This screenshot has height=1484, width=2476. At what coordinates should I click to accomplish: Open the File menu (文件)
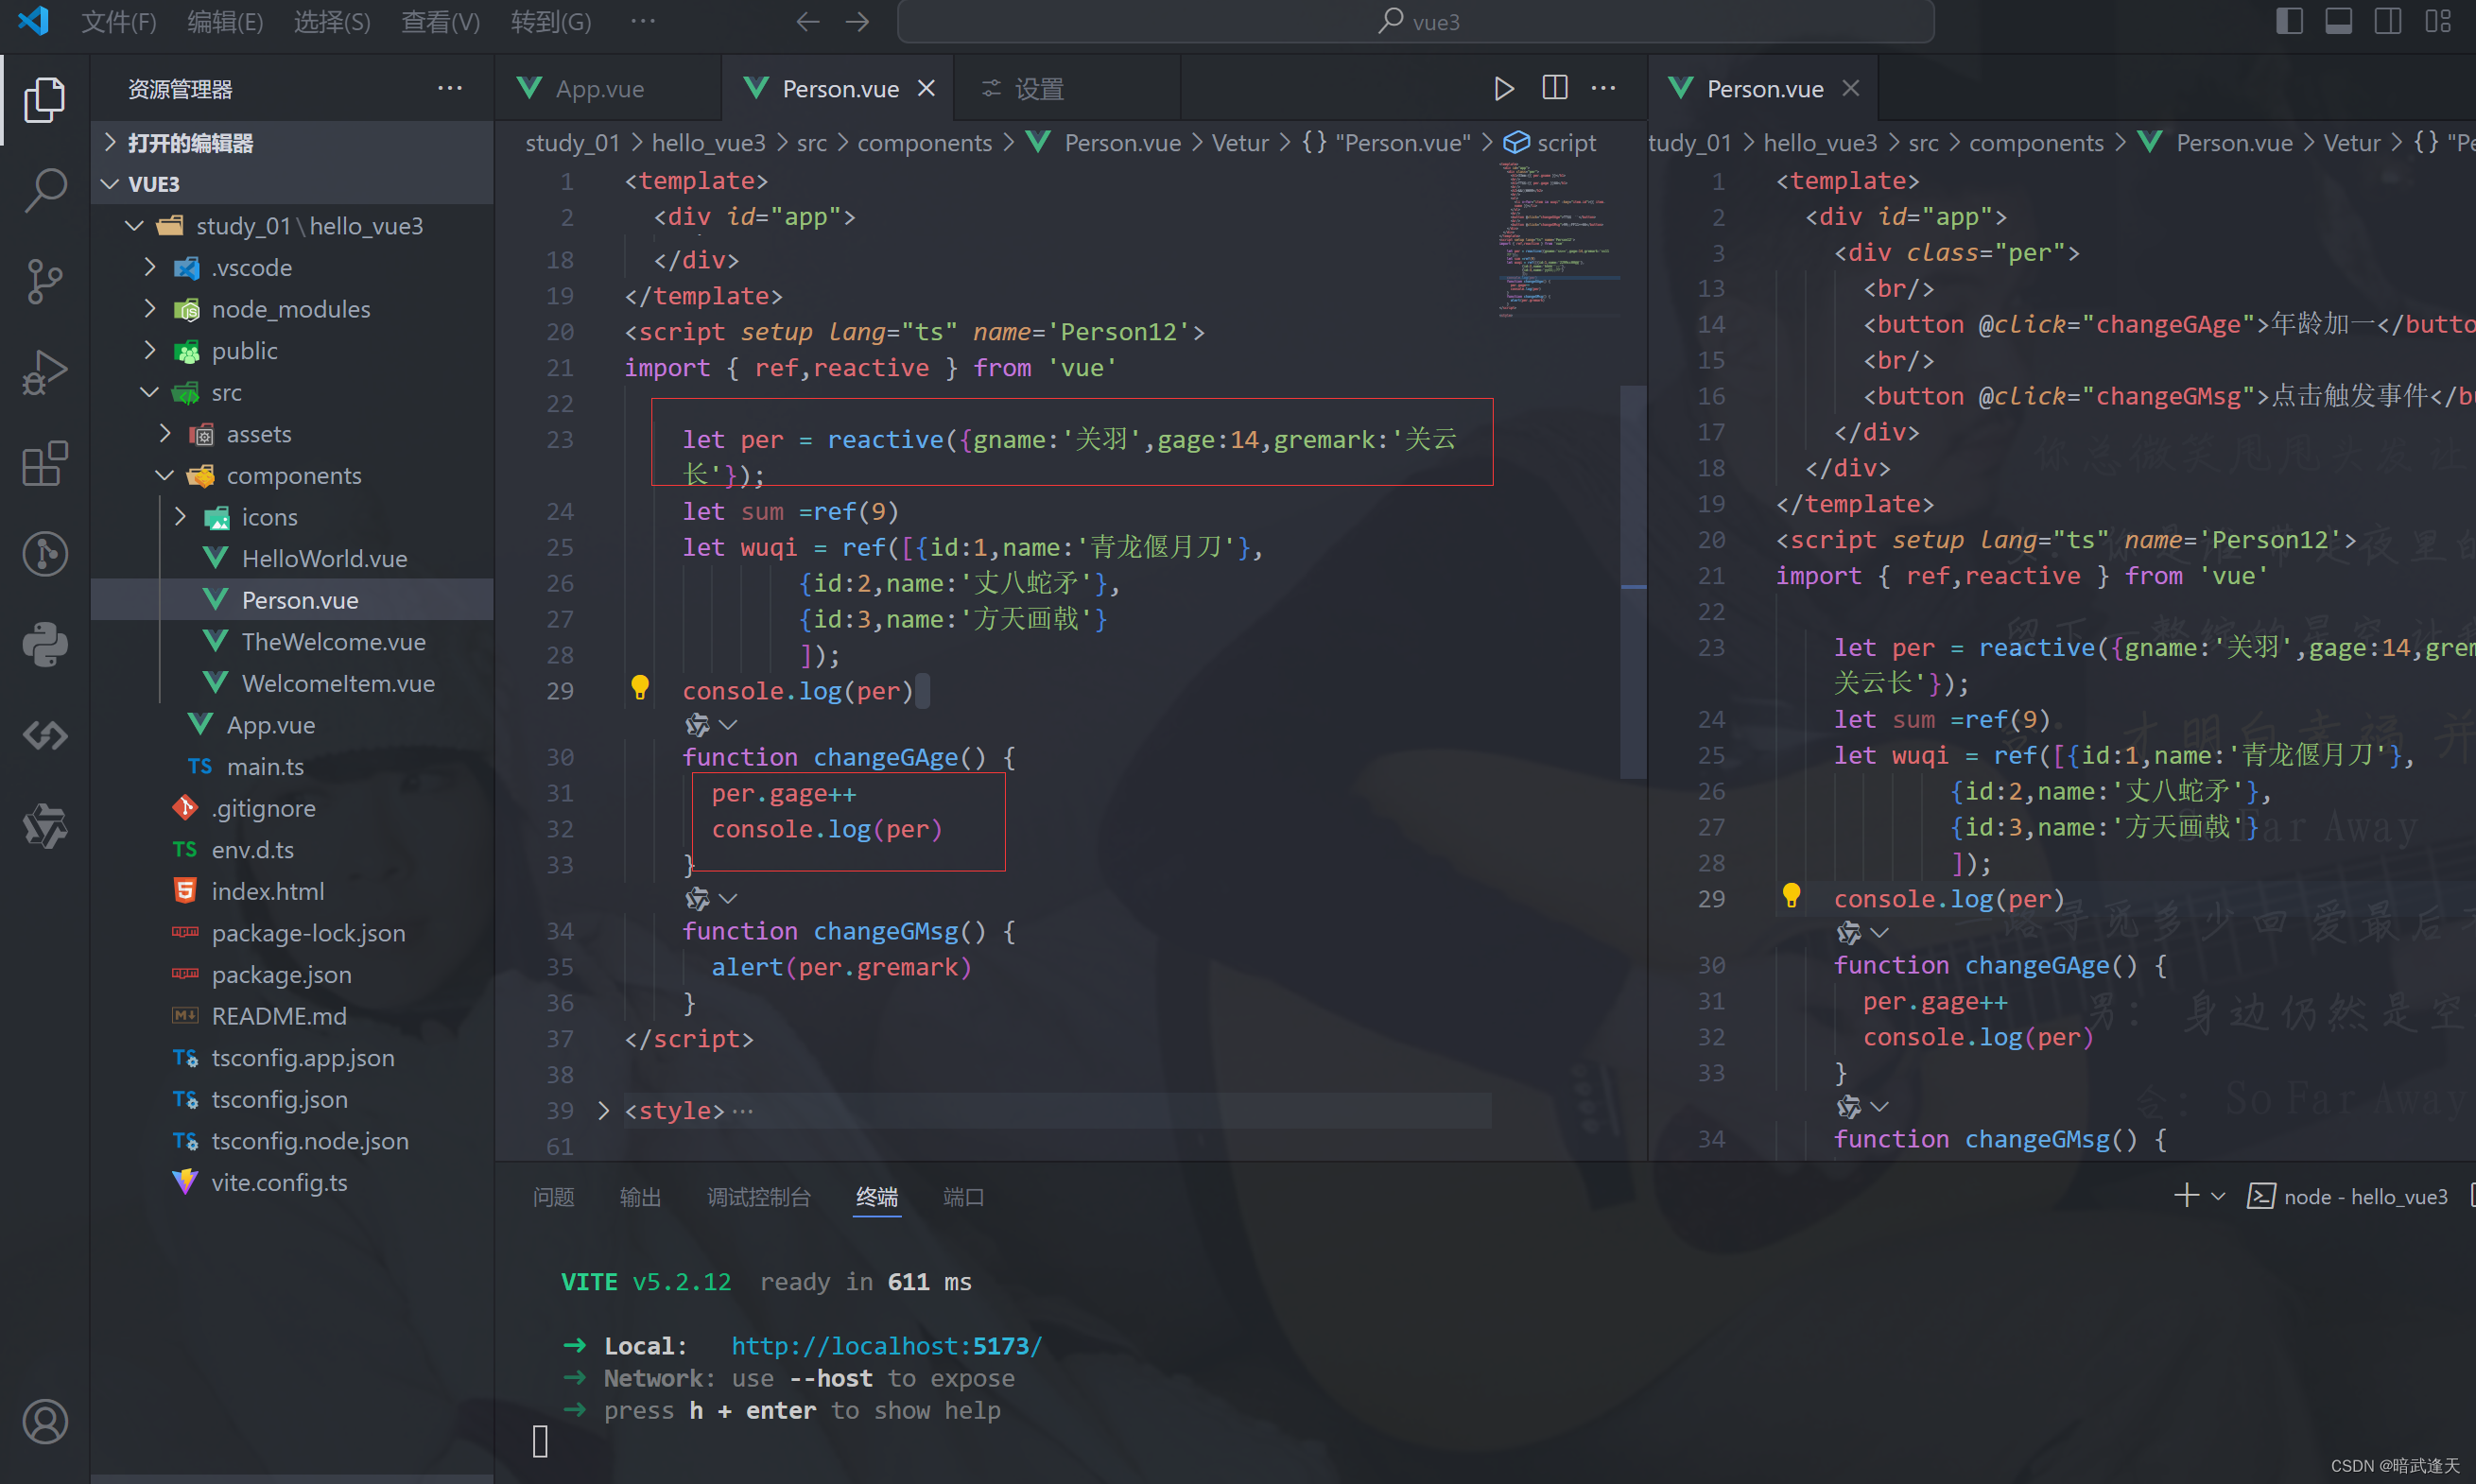point(118,22)
